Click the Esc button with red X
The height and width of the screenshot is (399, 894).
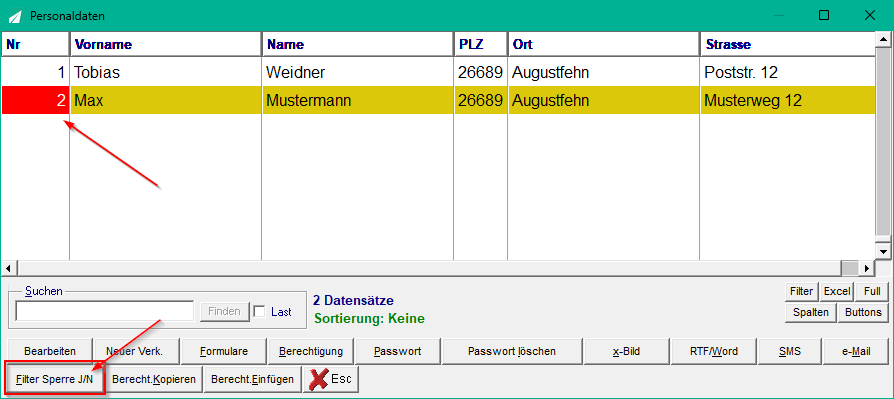click(331, 379)
